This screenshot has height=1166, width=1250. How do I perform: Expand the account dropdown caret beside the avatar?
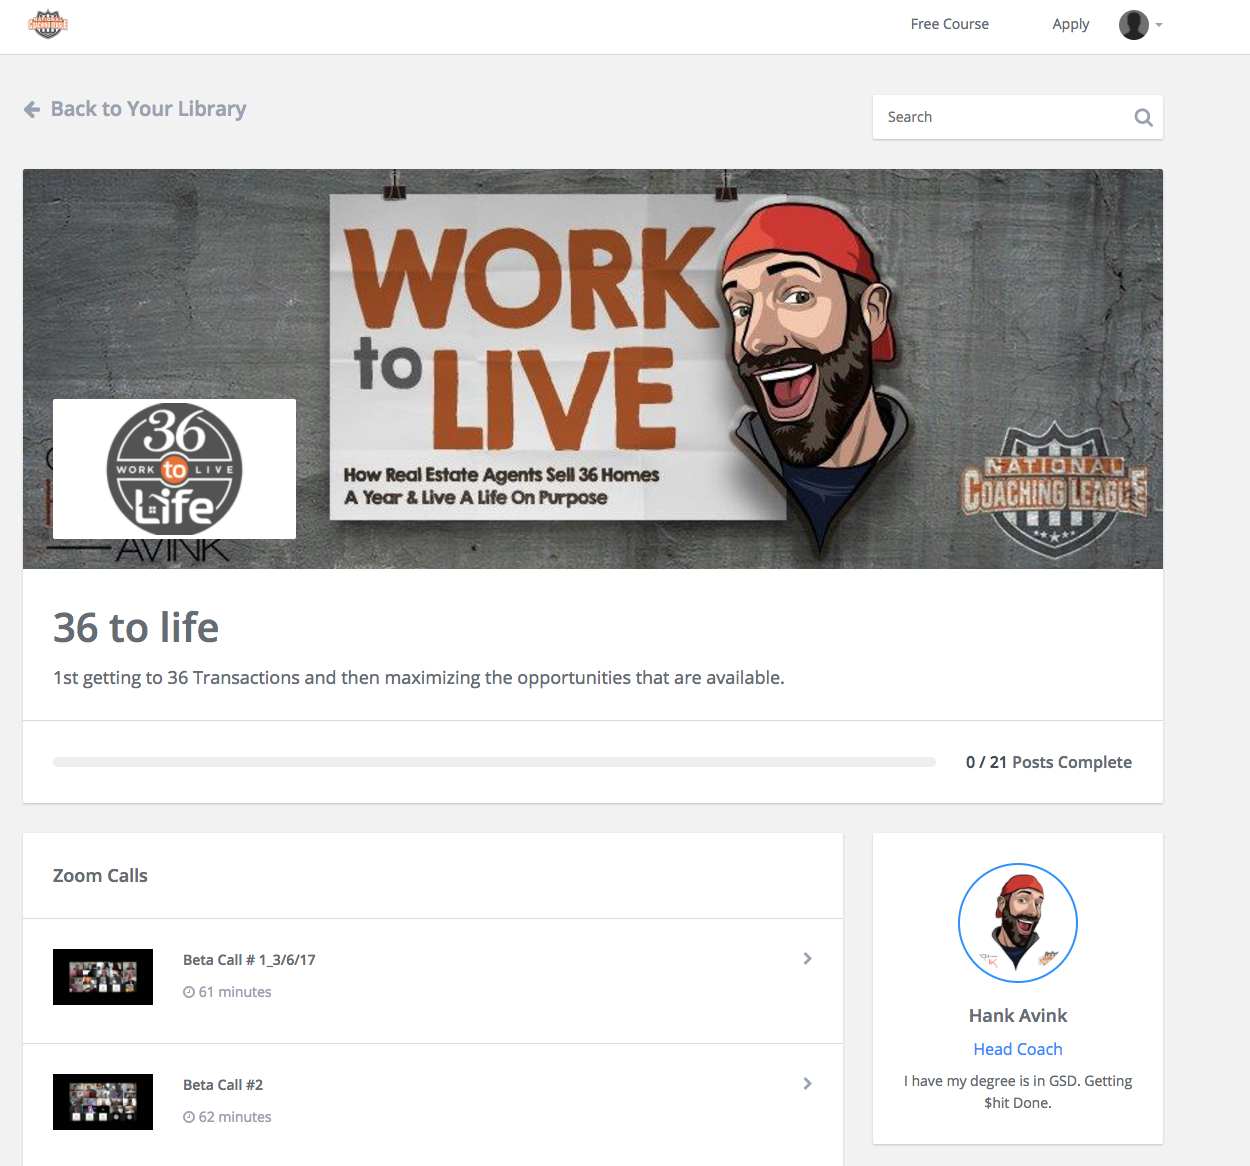(1159, 25)
